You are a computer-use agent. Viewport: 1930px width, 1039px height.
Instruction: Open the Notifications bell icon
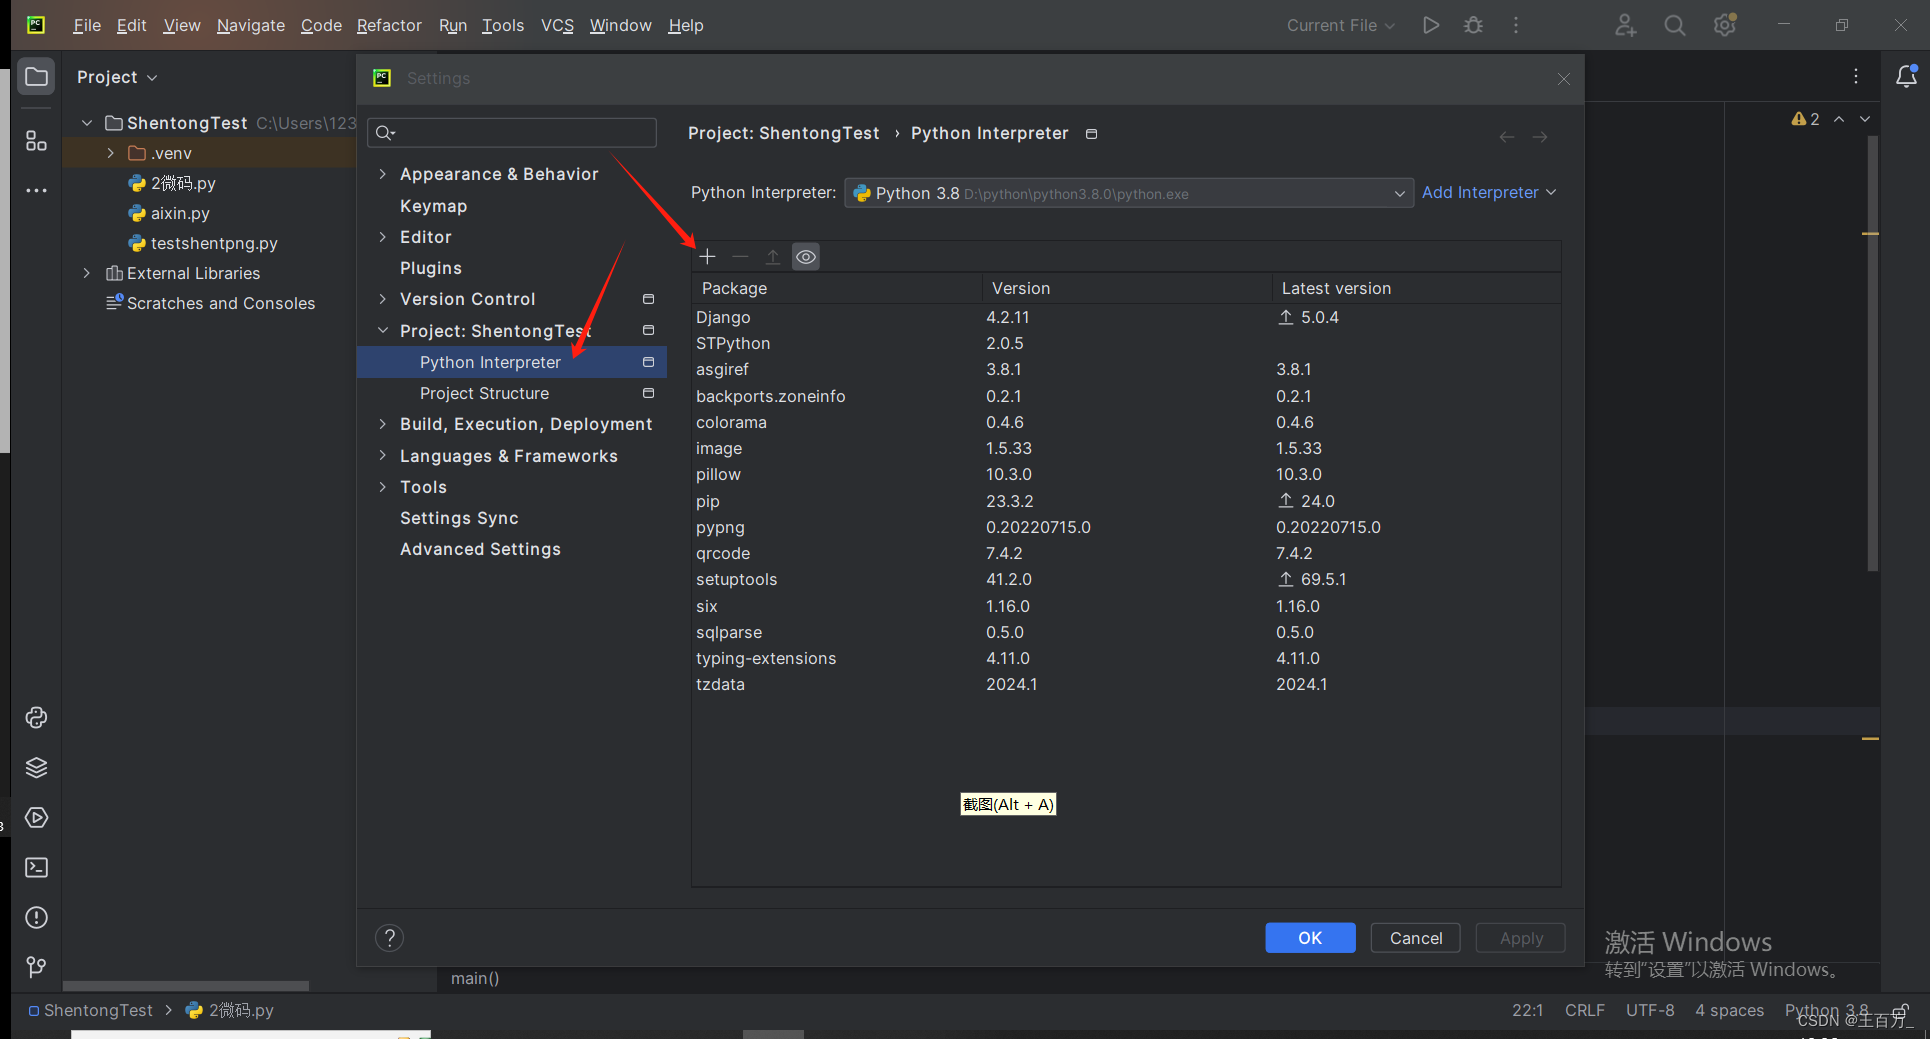(1907, 76)
